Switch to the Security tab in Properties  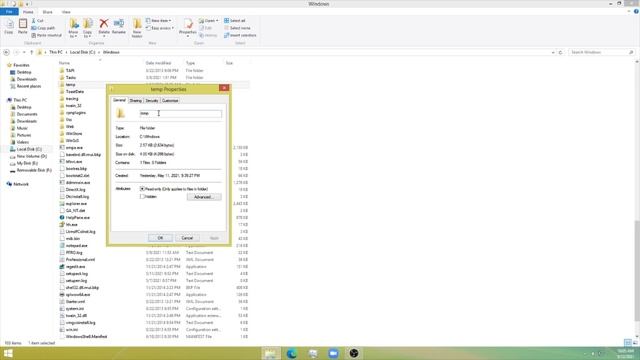click(x=152, y=100)
